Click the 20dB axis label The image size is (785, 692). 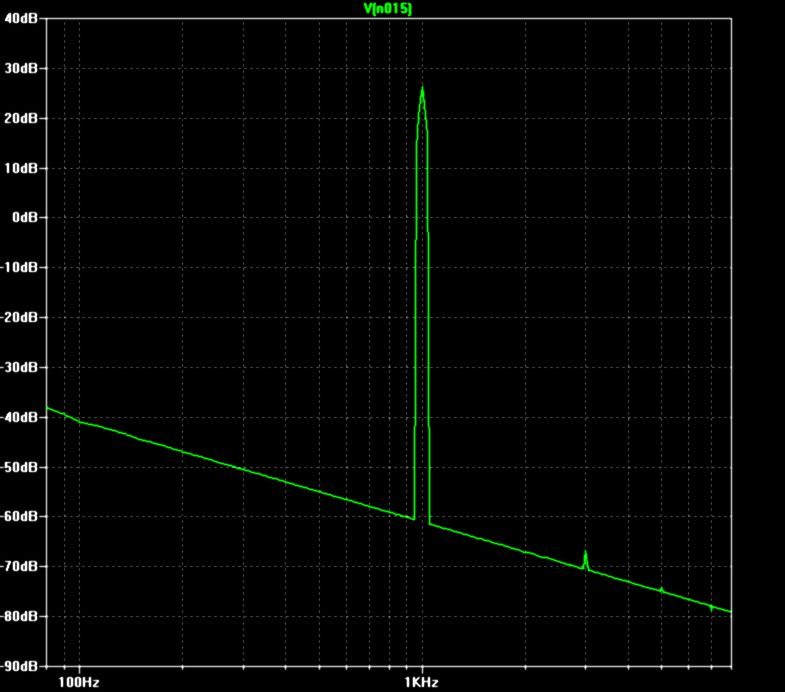(x=21, y=118)
